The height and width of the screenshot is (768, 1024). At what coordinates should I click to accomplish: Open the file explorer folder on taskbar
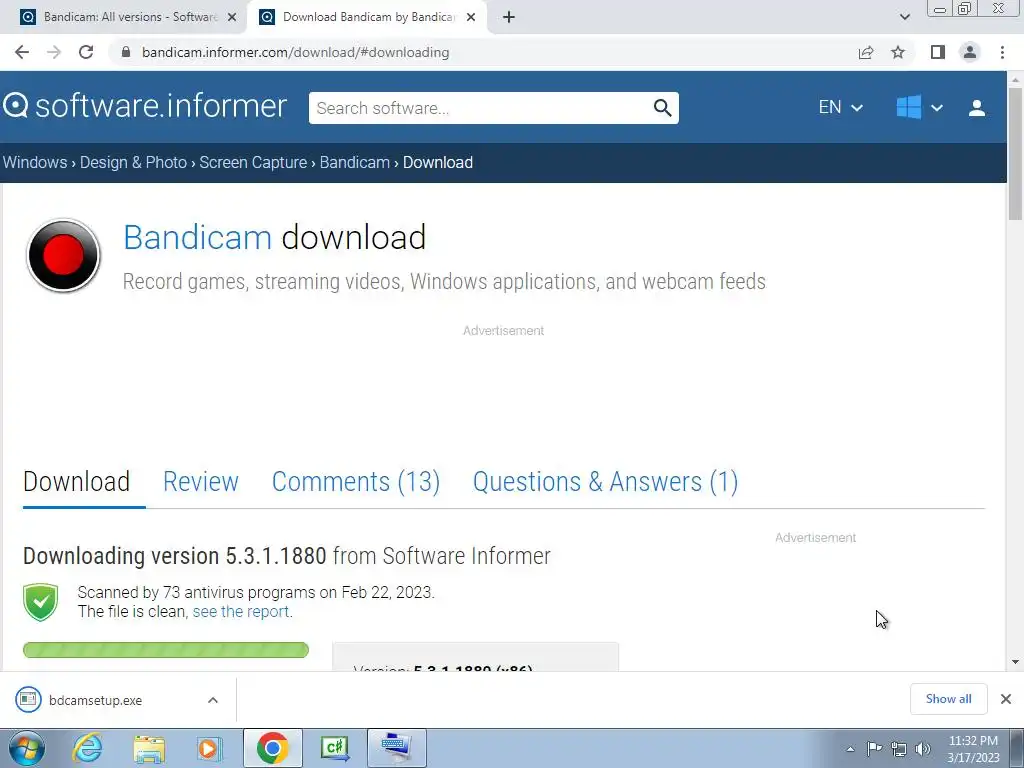coord(149,748)
